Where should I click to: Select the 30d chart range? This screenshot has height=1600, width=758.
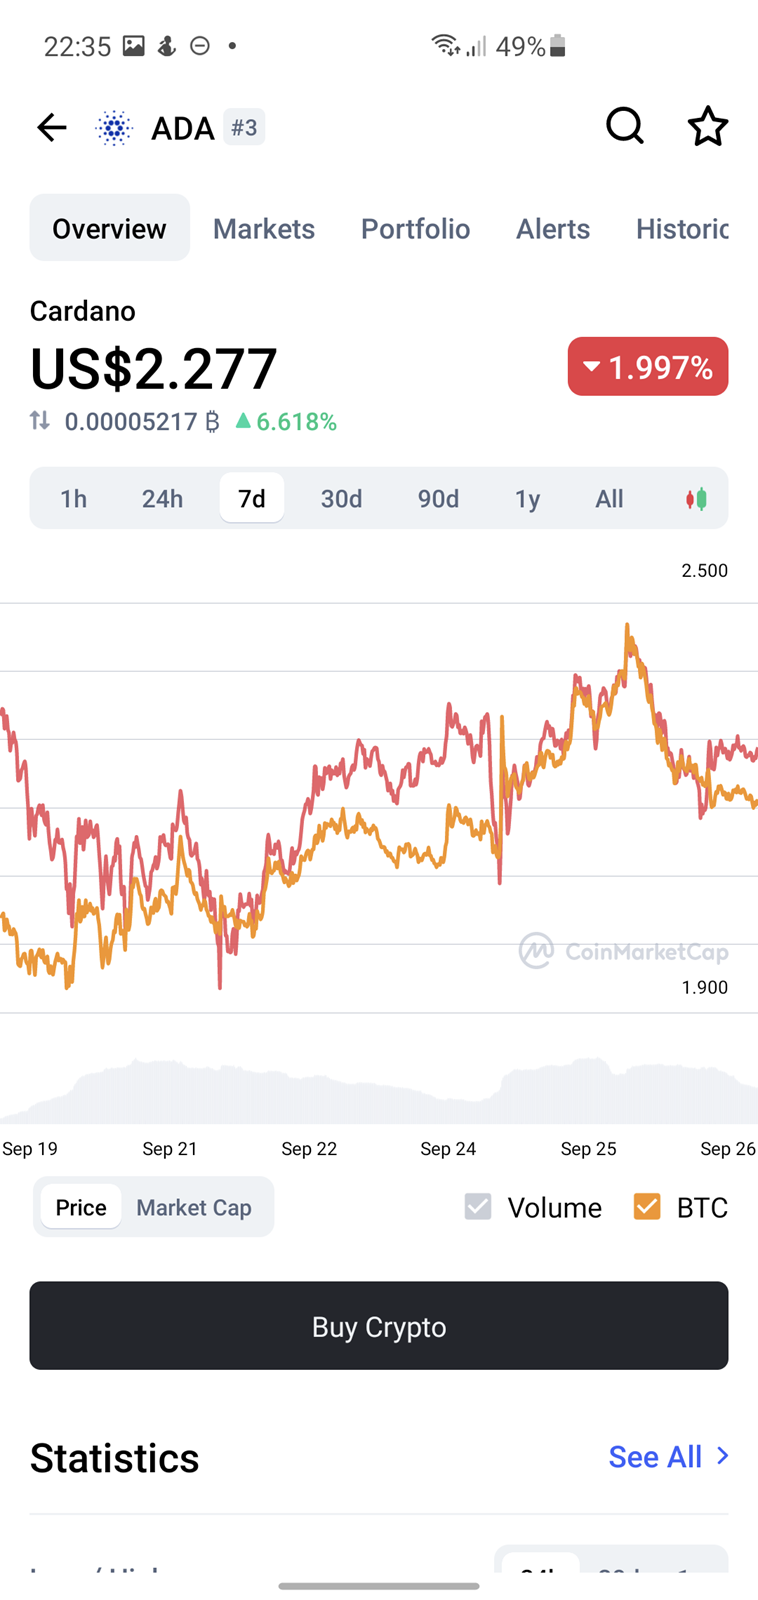[341, 498]
